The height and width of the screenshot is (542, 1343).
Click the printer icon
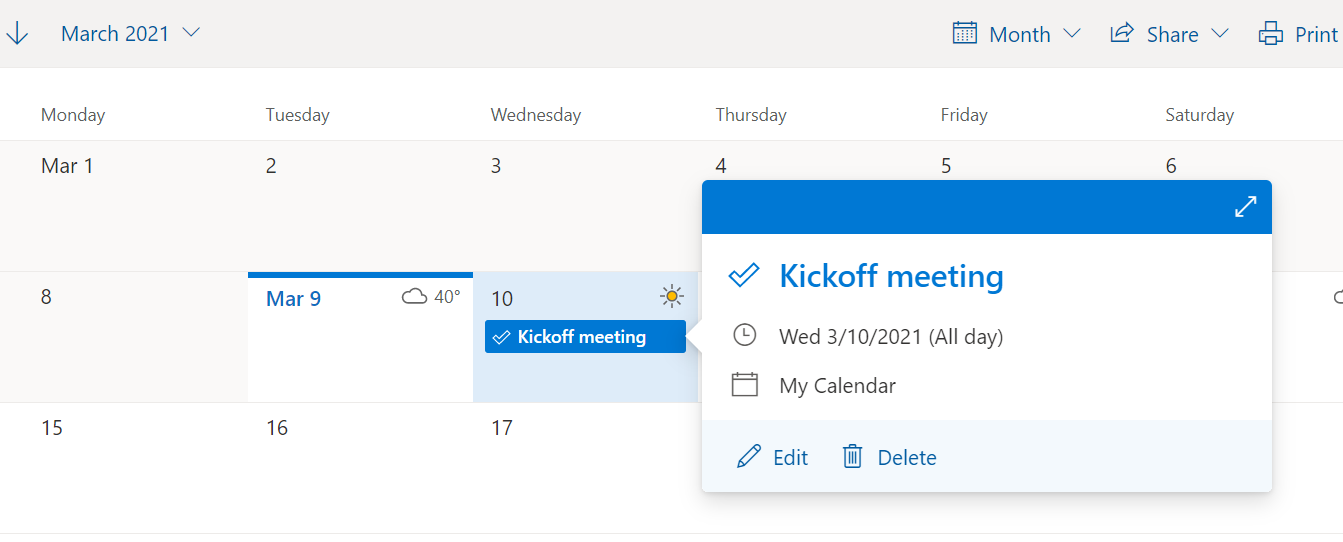tap(1270, 34)
